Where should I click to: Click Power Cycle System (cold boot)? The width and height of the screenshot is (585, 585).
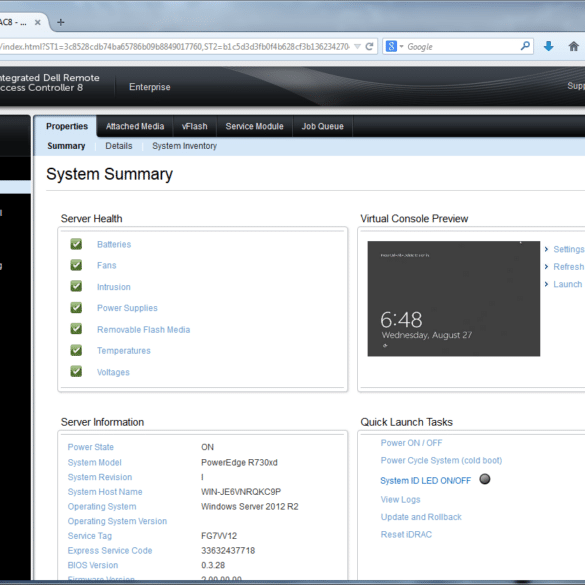point(441,460)
